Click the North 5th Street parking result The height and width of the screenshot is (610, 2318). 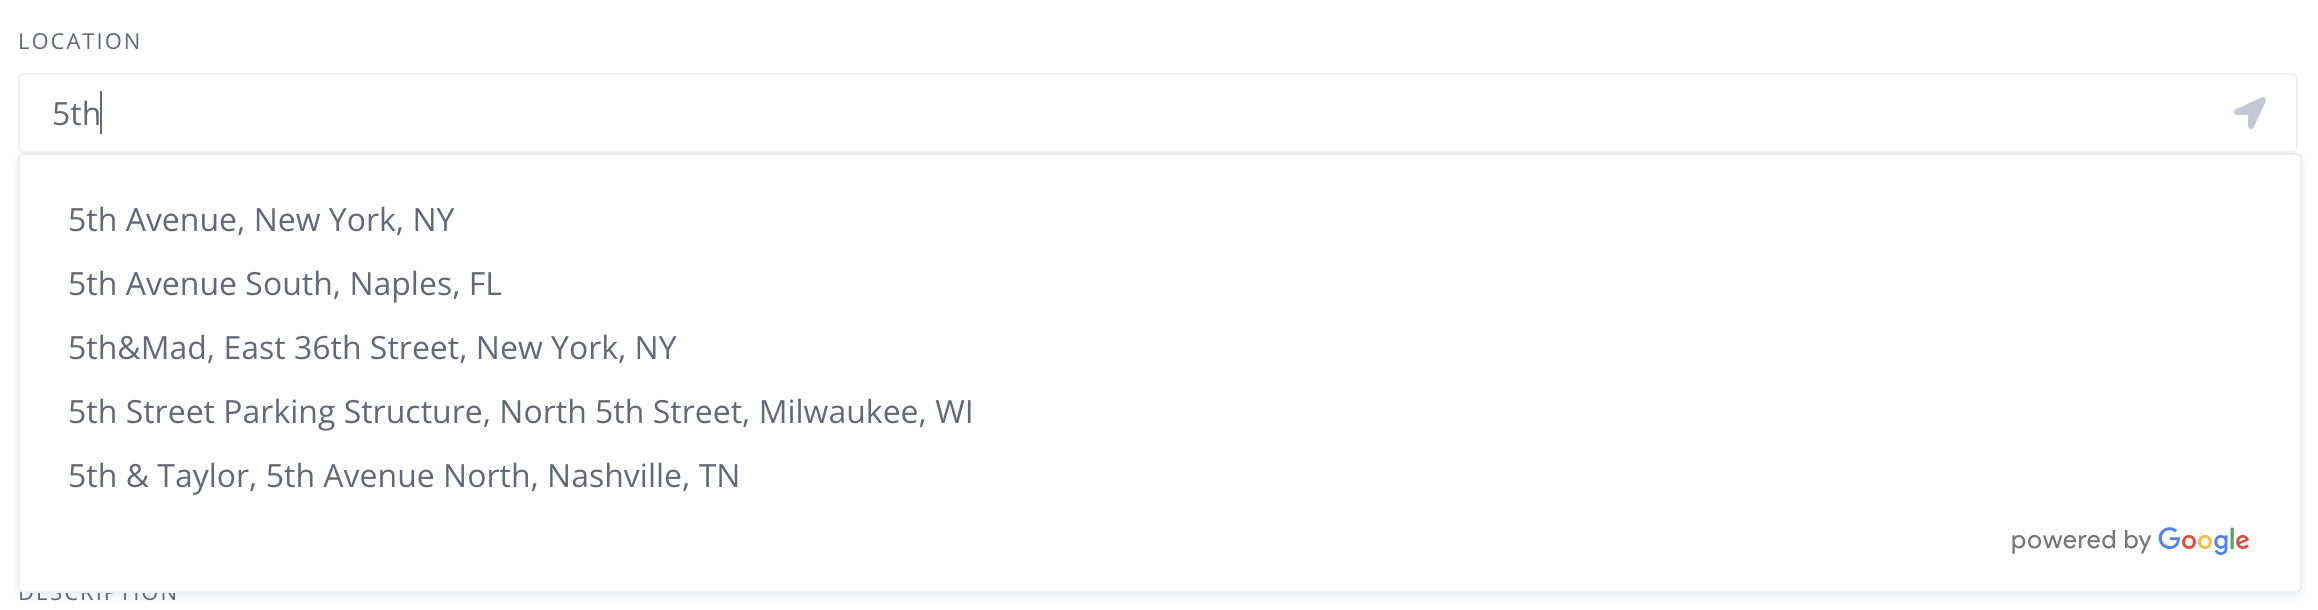(520, 412)
